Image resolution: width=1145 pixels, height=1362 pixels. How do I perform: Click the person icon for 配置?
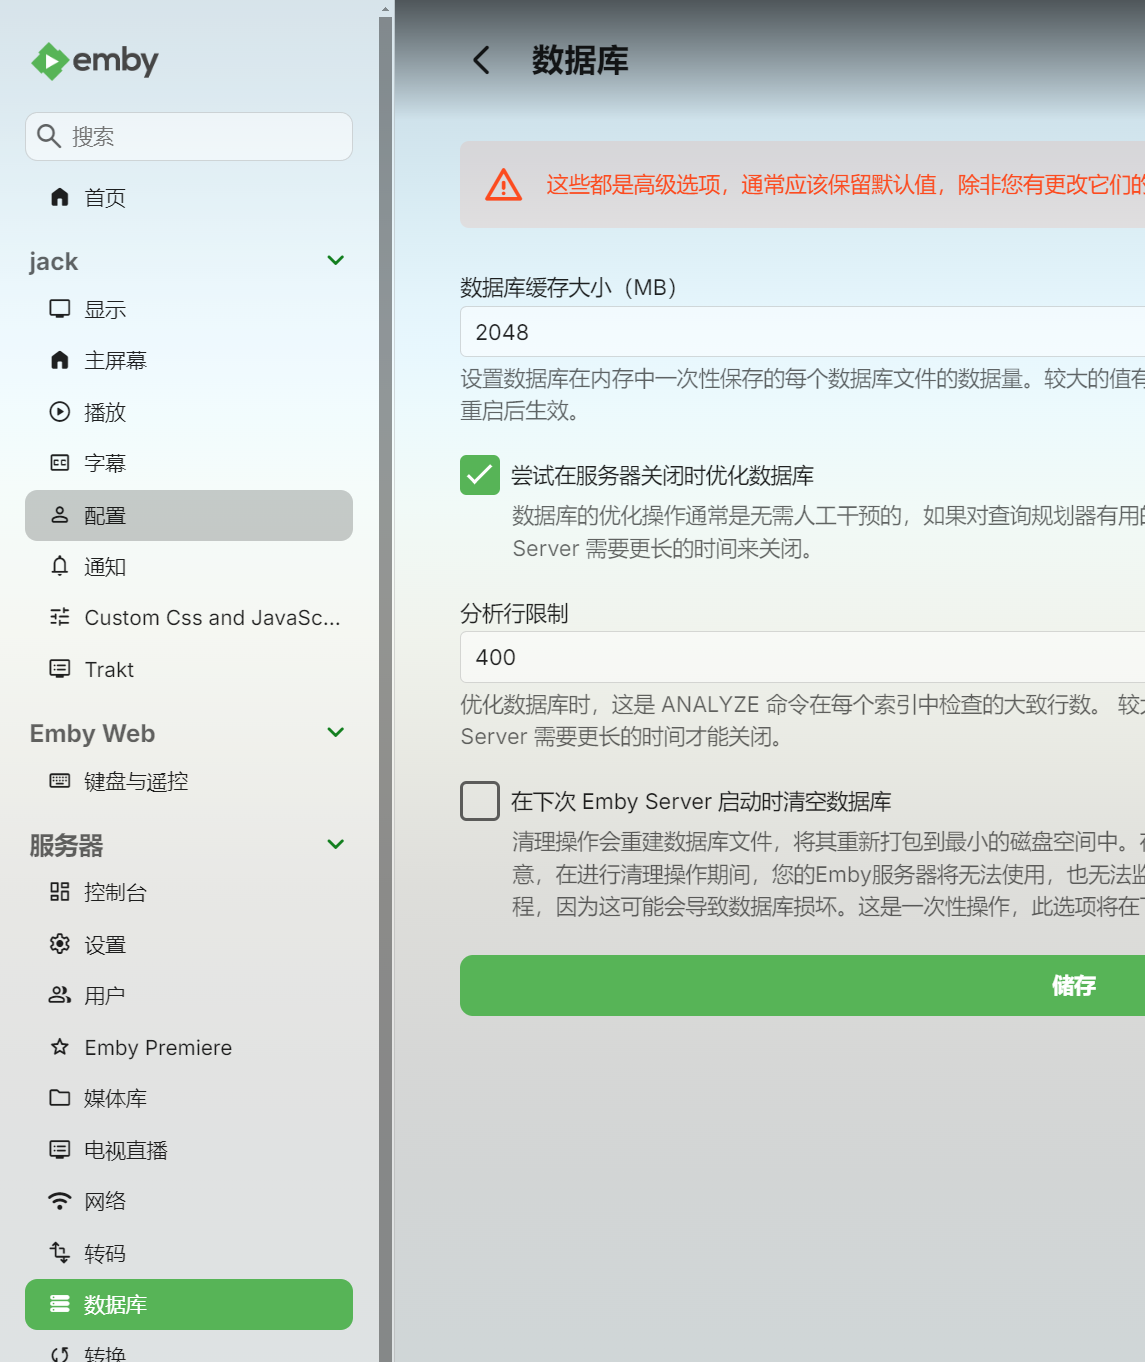(60, 515)
